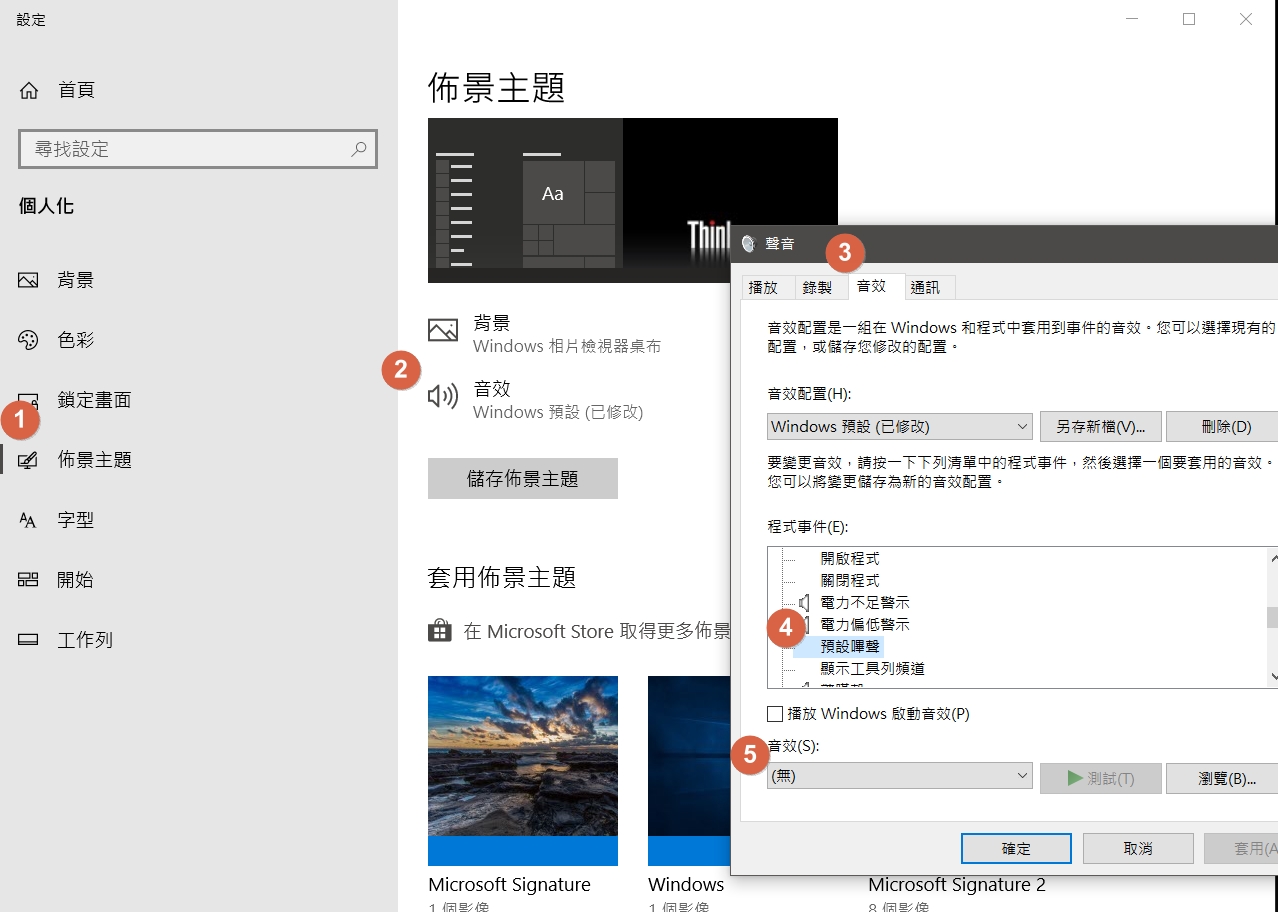Click 確定 in the 聲音 dialog
Screen dimensions: 1278x912
(1016, 848)
